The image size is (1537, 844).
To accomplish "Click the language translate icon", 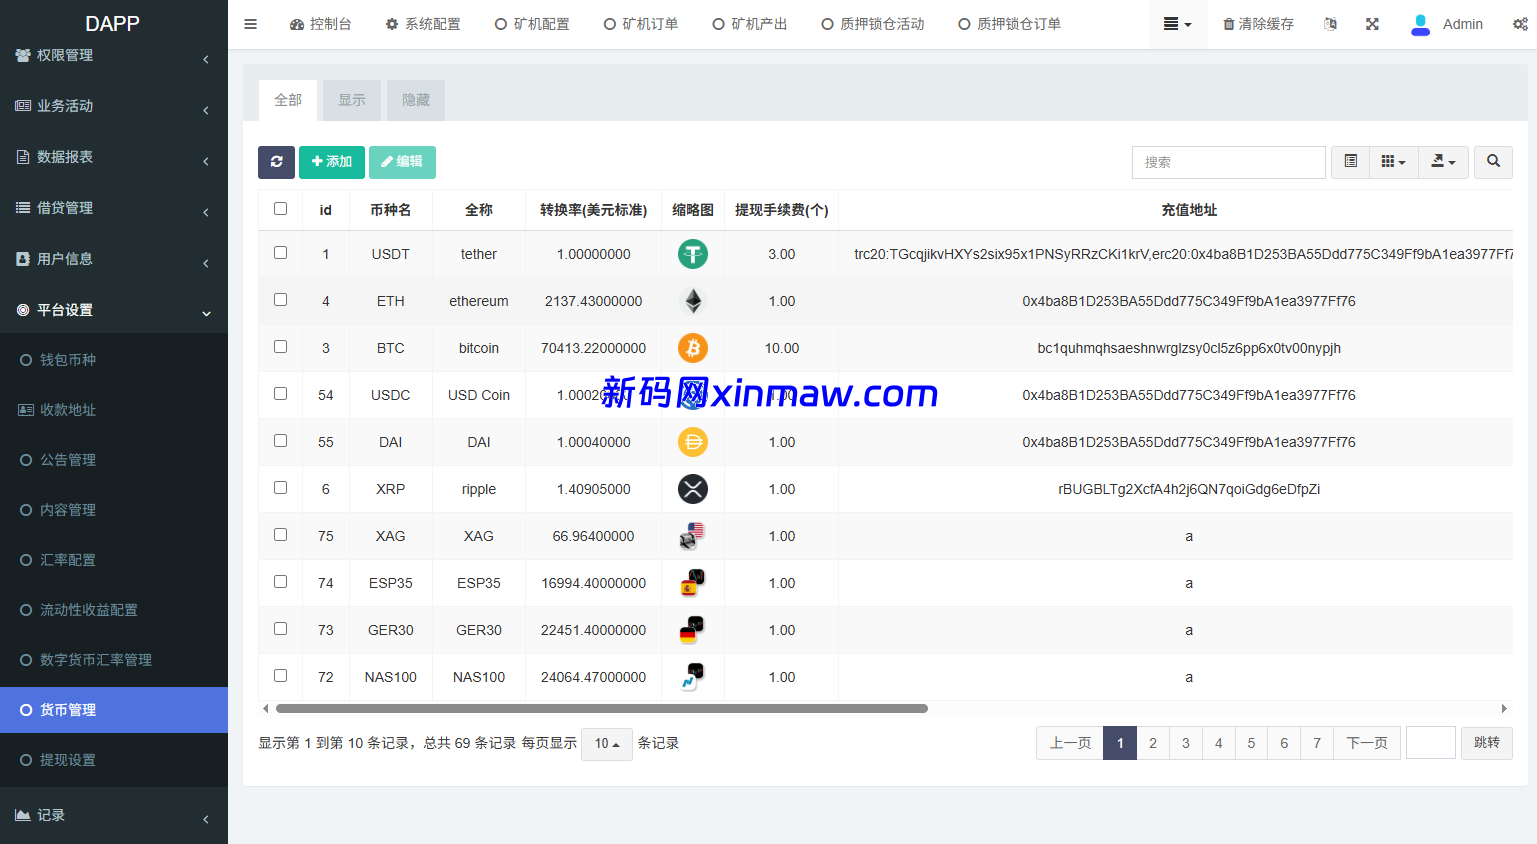I will click(x=1330, y=24).
